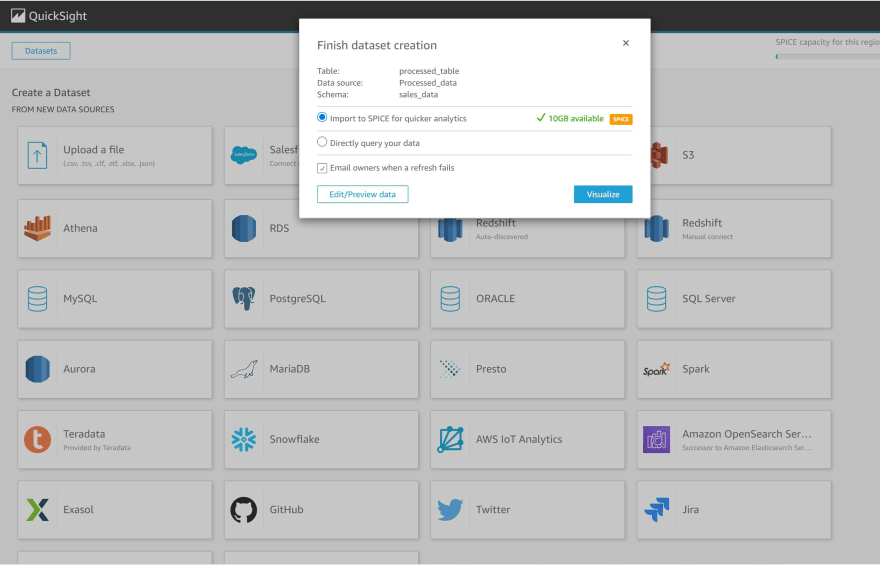Select the AWS IoT Analytics label
This screenshot has height=565, width=880.
pos(519,439)
